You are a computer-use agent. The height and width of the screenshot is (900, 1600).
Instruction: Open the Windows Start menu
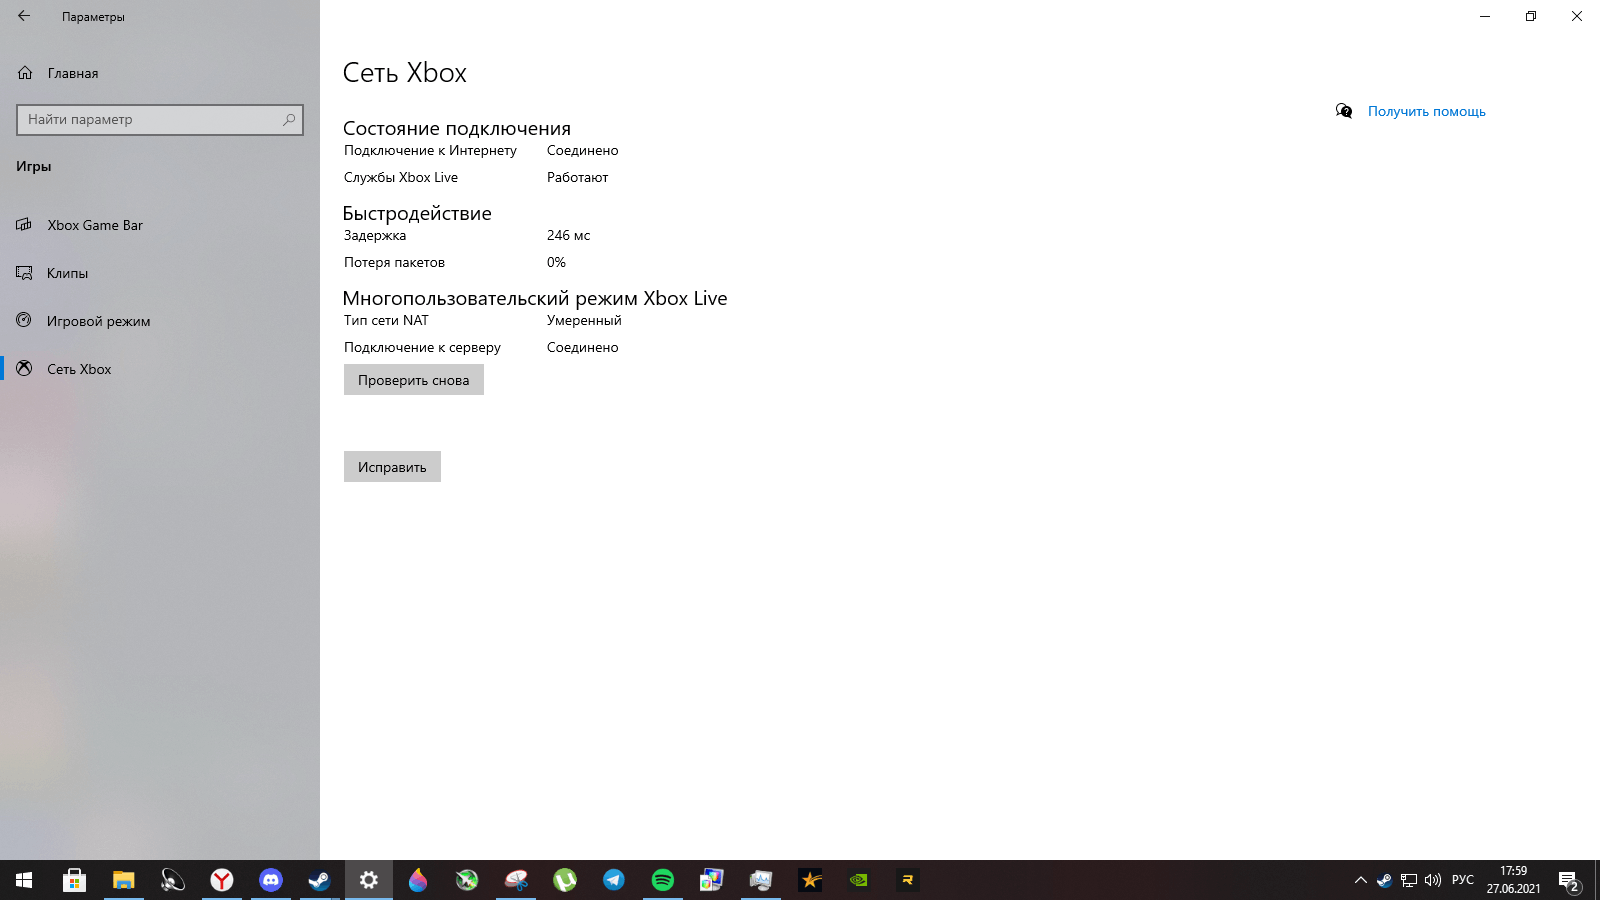click(24, 880)
